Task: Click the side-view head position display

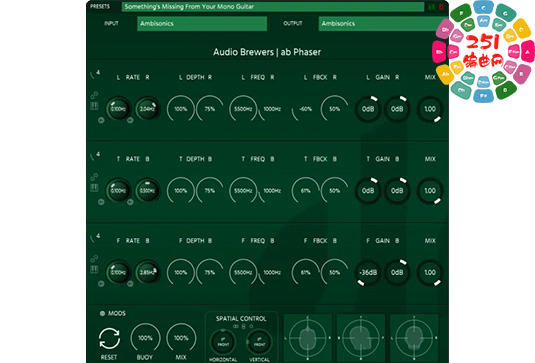Action: (x=361, y=338)
